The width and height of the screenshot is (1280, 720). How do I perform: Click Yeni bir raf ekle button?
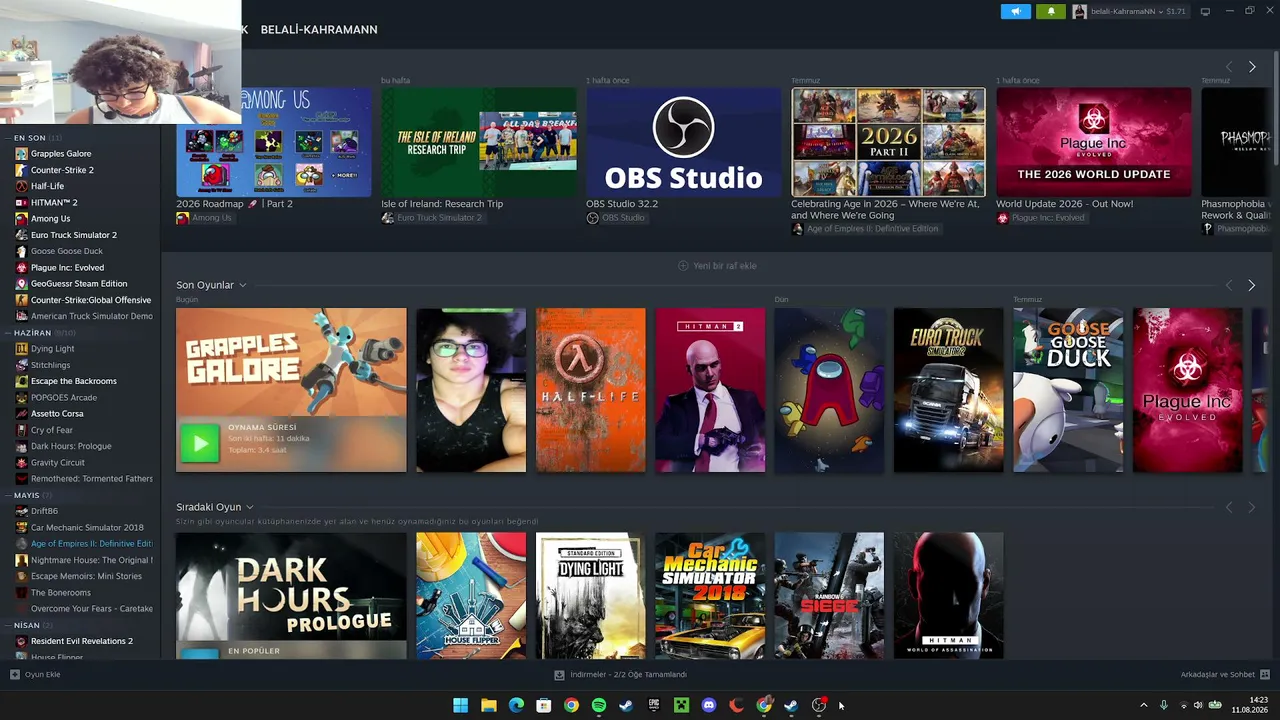pos(717,266)
